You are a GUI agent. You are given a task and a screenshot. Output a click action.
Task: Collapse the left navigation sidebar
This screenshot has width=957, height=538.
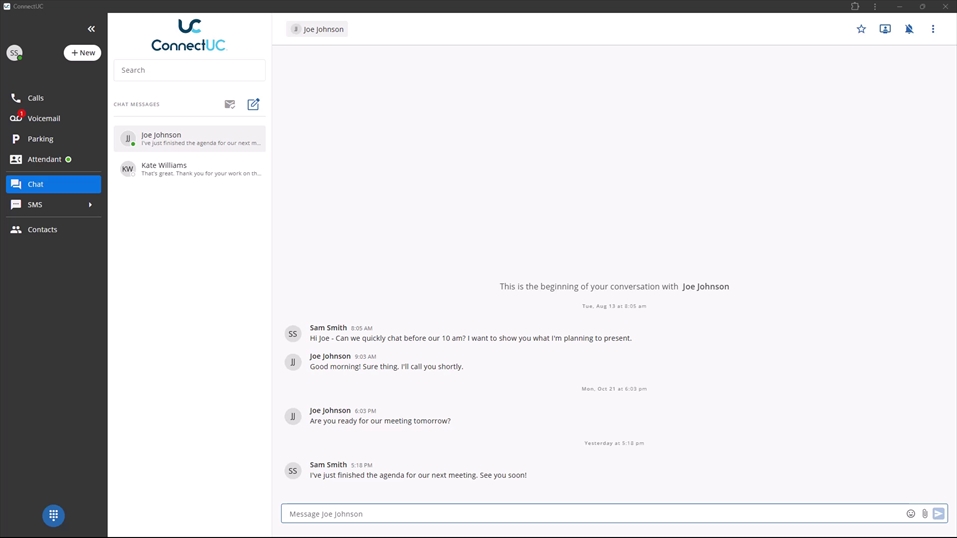[x=91, y=29]
